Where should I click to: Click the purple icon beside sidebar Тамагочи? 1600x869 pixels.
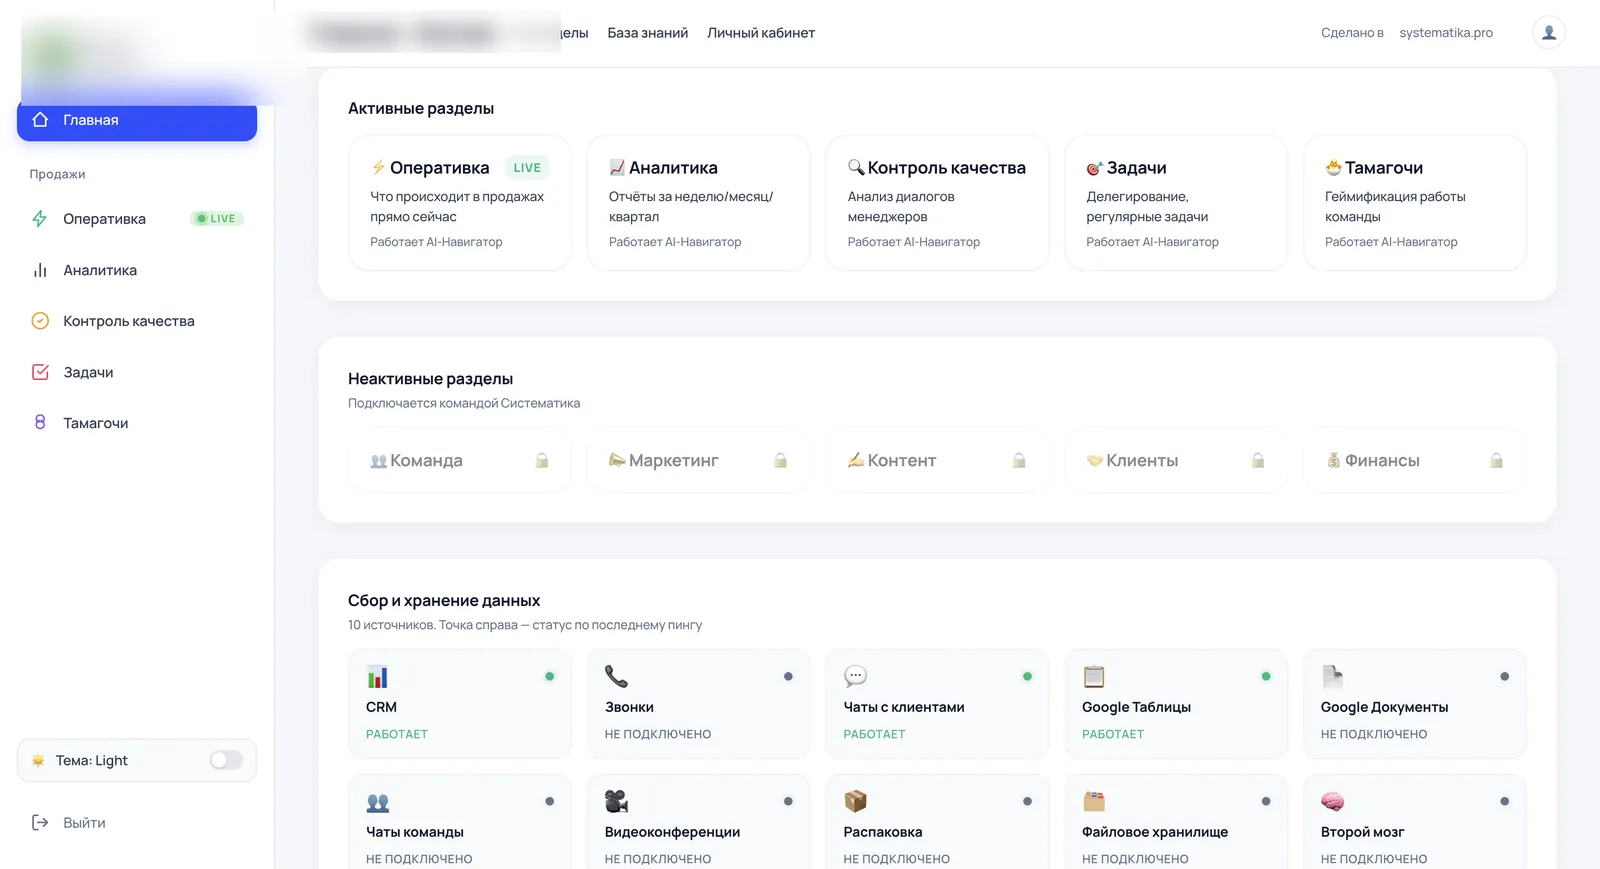pyautogui.click(x=40, y=423)
